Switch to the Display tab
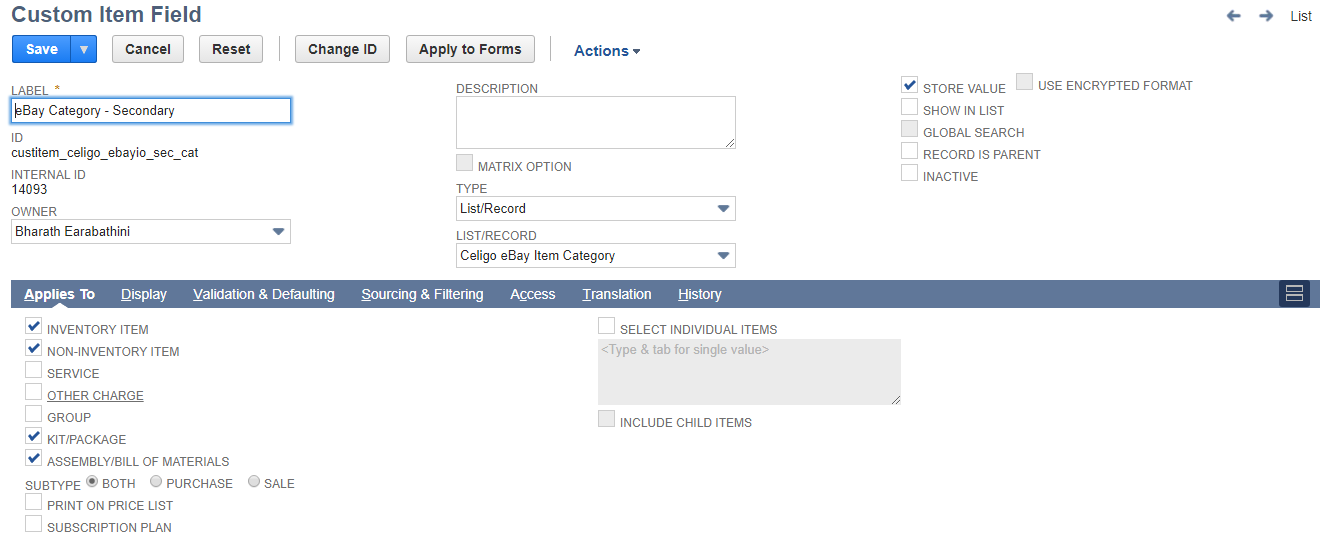The image size is (1325, 543). click(144, 294)
